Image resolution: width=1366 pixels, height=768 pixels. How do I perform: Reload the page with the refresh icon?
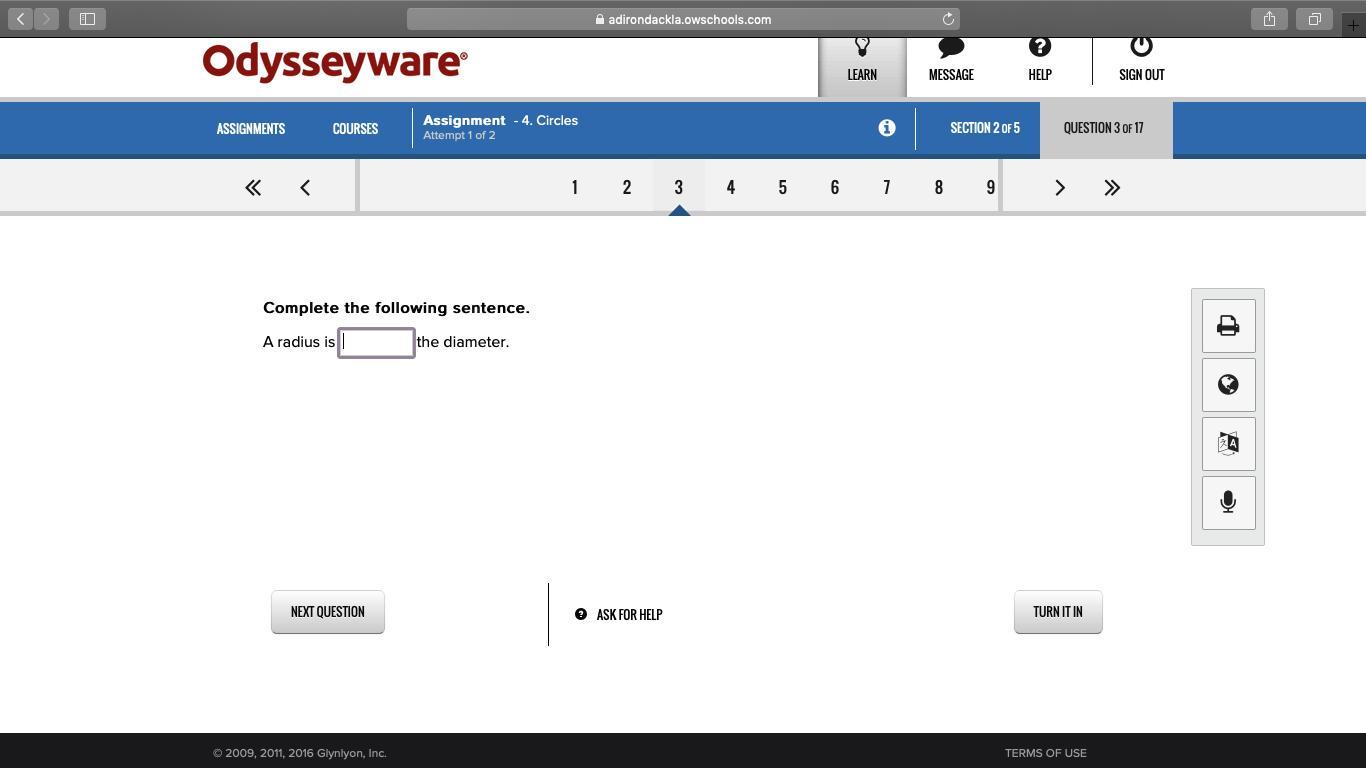coord(948,19)
